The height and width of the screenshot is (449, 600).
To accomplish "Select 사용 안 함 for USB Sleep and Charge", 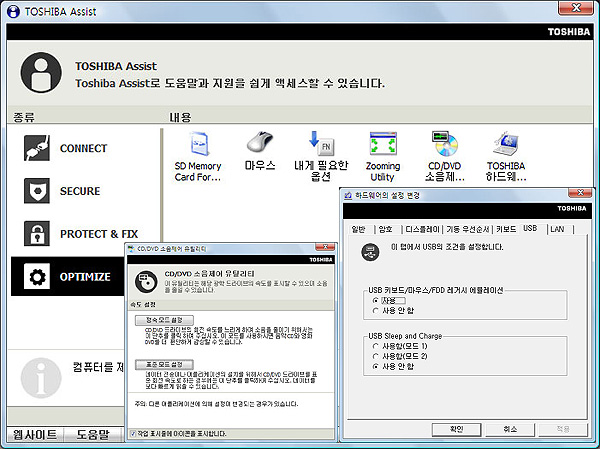I will [375, 366].
